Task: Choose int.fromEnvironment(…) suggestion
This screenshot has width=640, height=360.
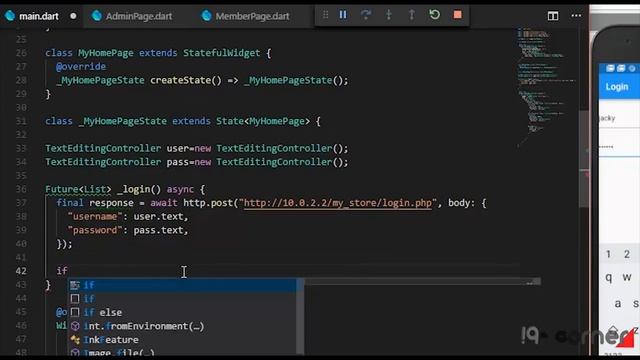Action: pos(182,326)
